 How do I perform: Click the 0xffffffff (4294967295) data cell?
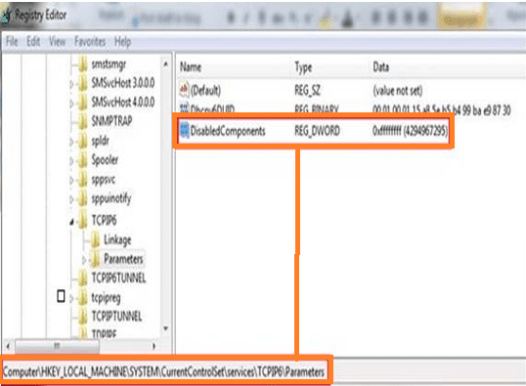click(410, 130)
